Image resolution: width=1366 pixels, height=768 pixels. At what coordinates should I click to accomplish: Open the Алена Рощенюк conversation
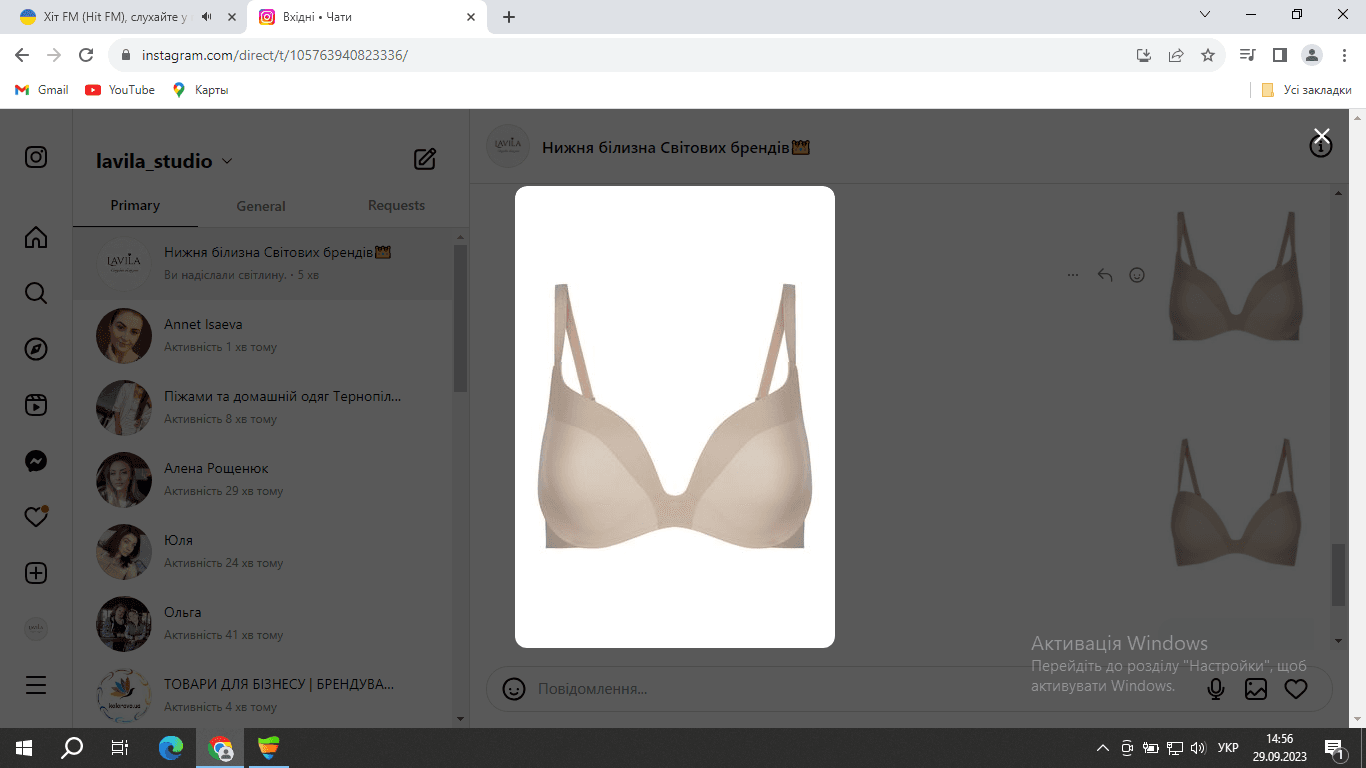point(263,479)
